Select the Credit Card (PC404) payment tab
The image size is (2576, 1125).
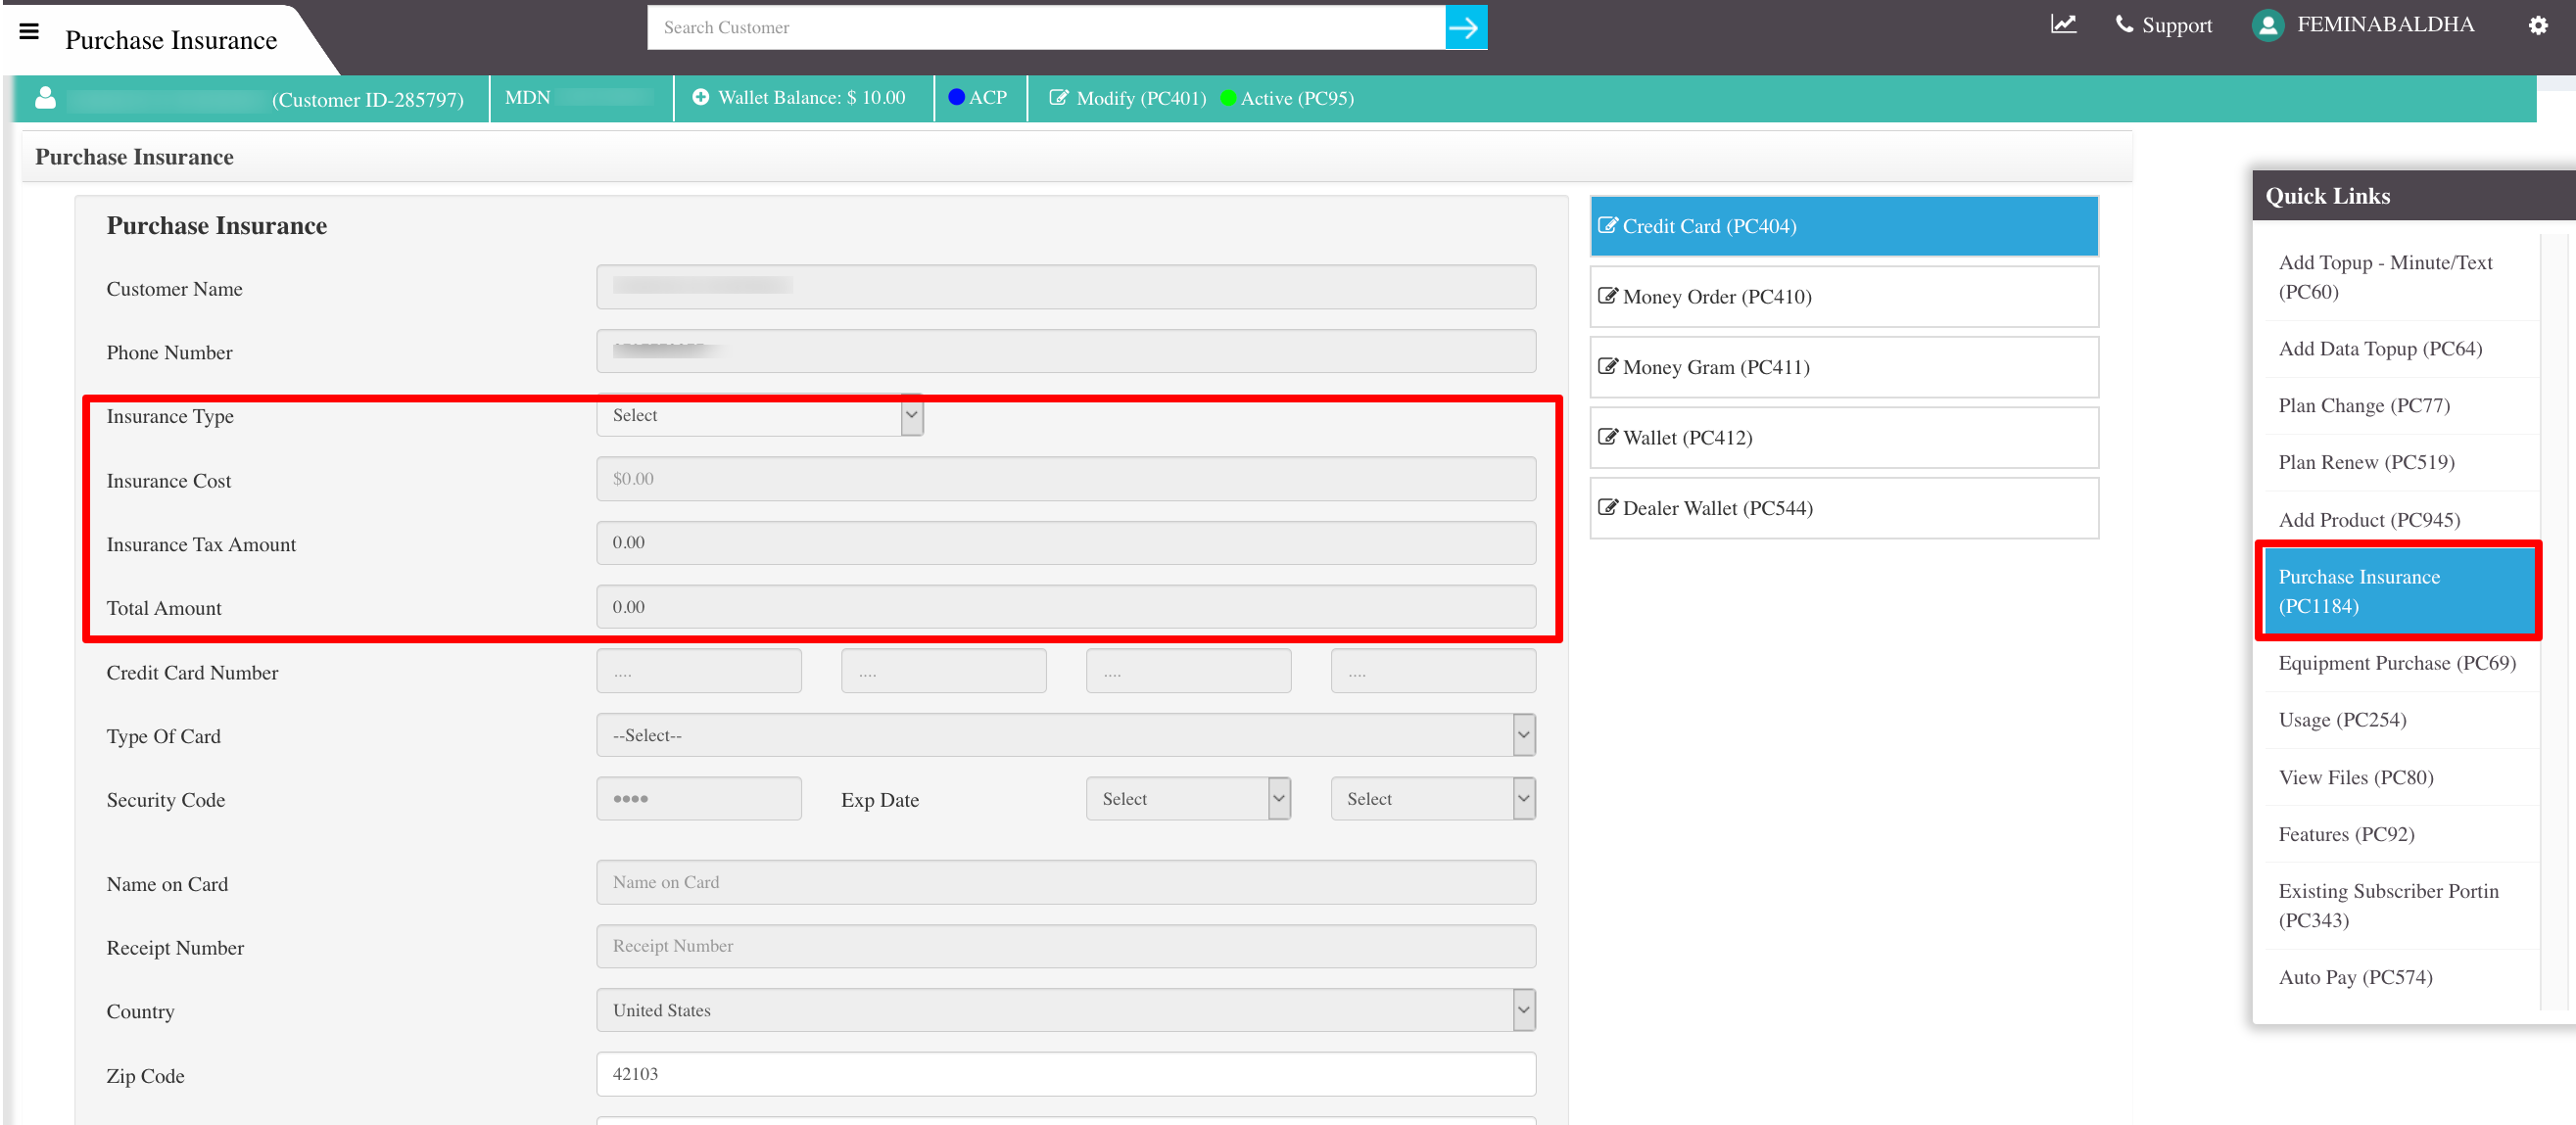coord(1843,227)
